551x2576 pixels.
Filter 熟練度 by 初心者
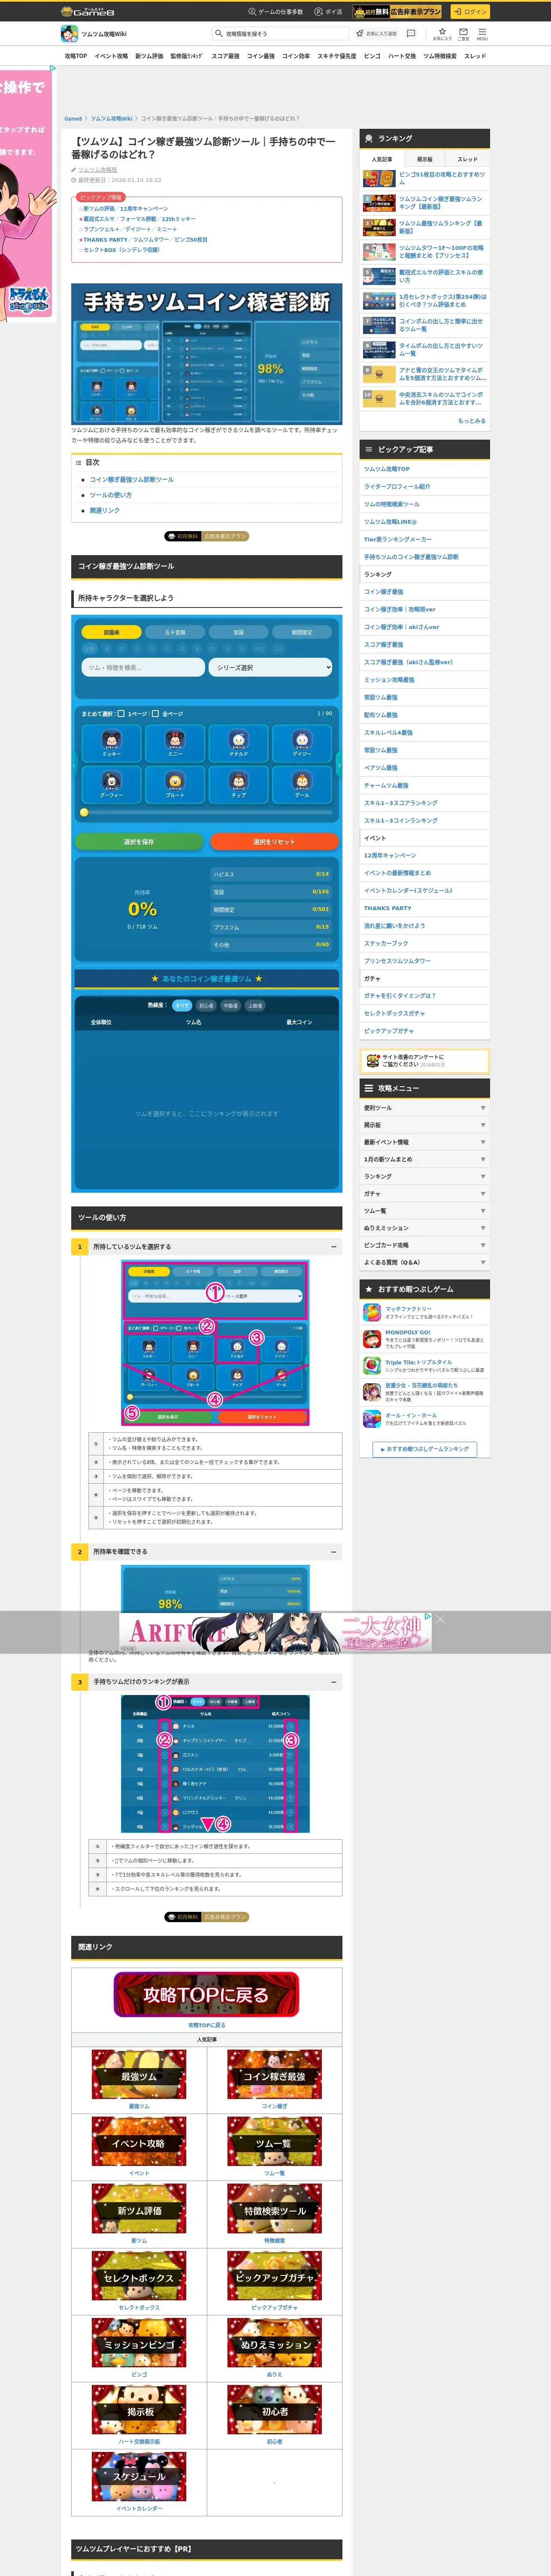[x=206, y=1006]
